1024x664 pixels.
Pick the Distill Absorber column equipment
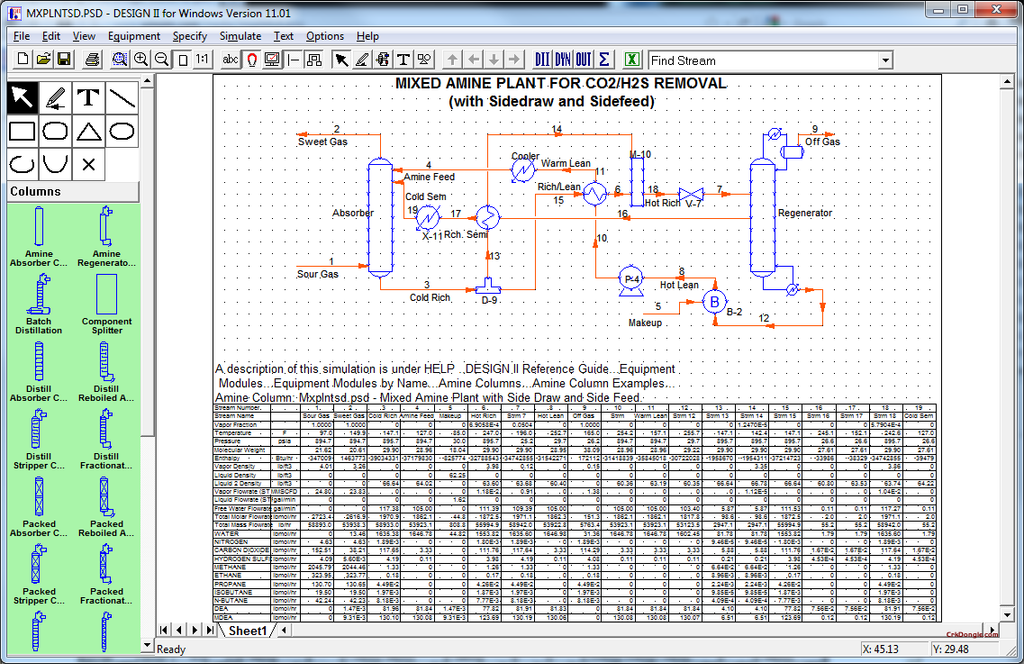(39, 372)
